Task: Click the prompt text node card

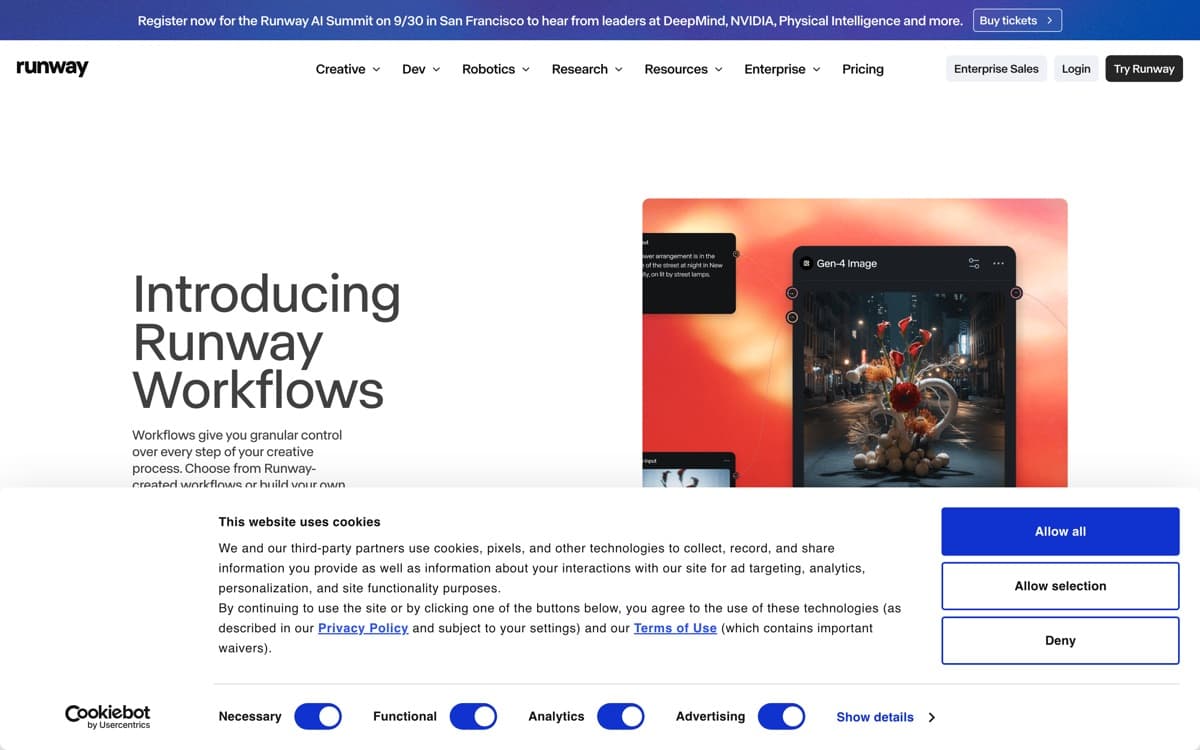Action: pyautogui.click(x=689, y=273)
